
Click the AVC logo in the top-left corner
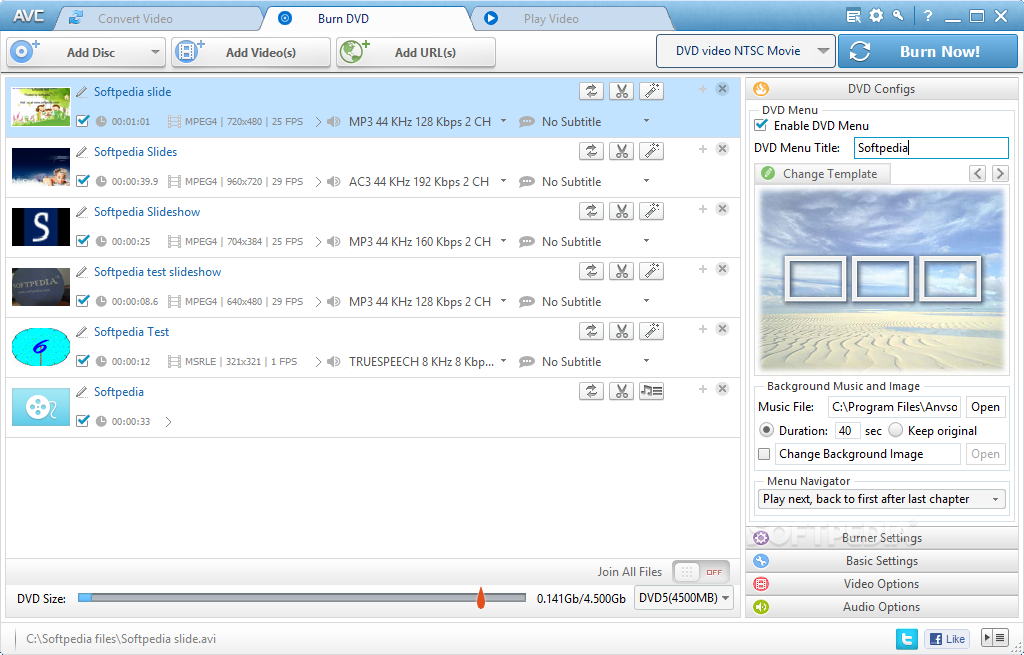pyautogui.click(x=28, y=16)
